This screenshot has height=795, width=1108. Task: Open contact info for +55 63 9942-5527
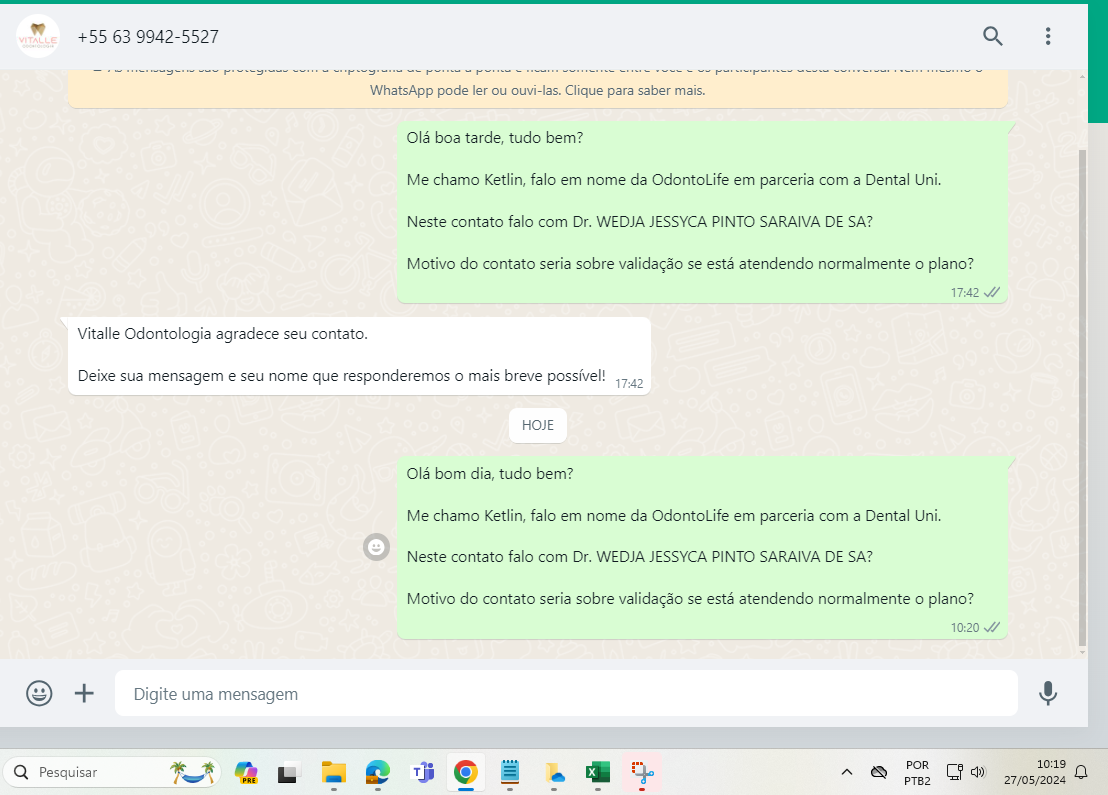[148, 37]
